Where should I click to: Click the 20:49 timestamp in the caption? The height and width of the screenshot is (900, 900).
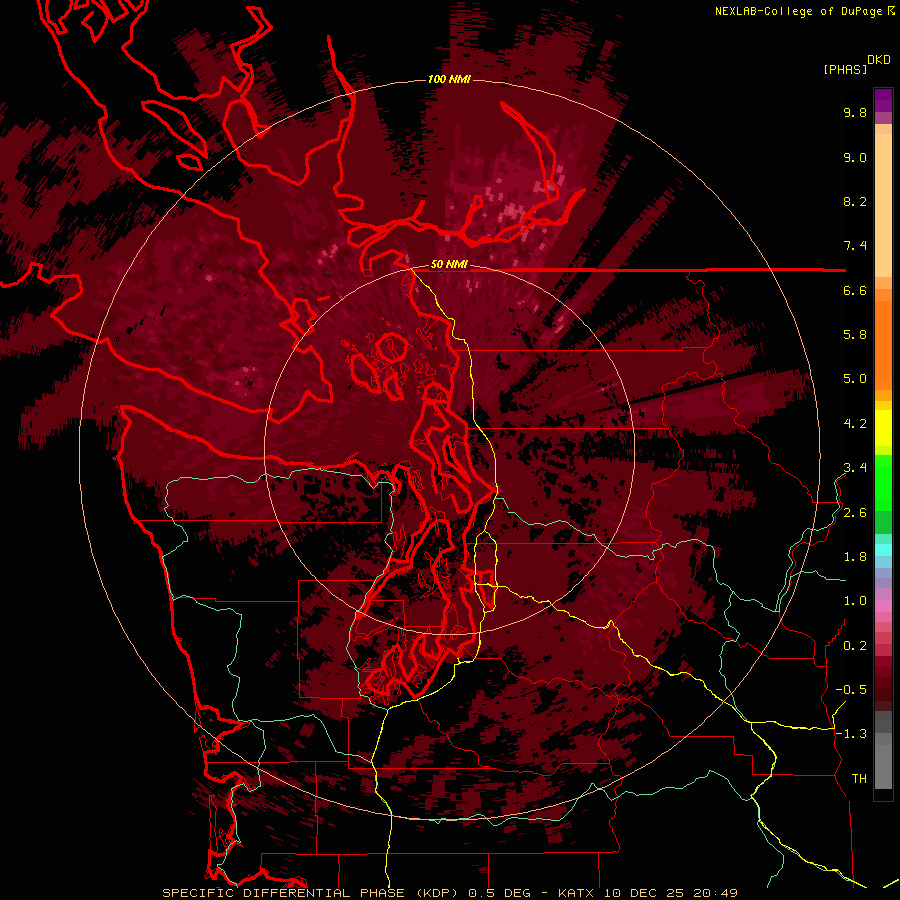[x=715, y=893]
